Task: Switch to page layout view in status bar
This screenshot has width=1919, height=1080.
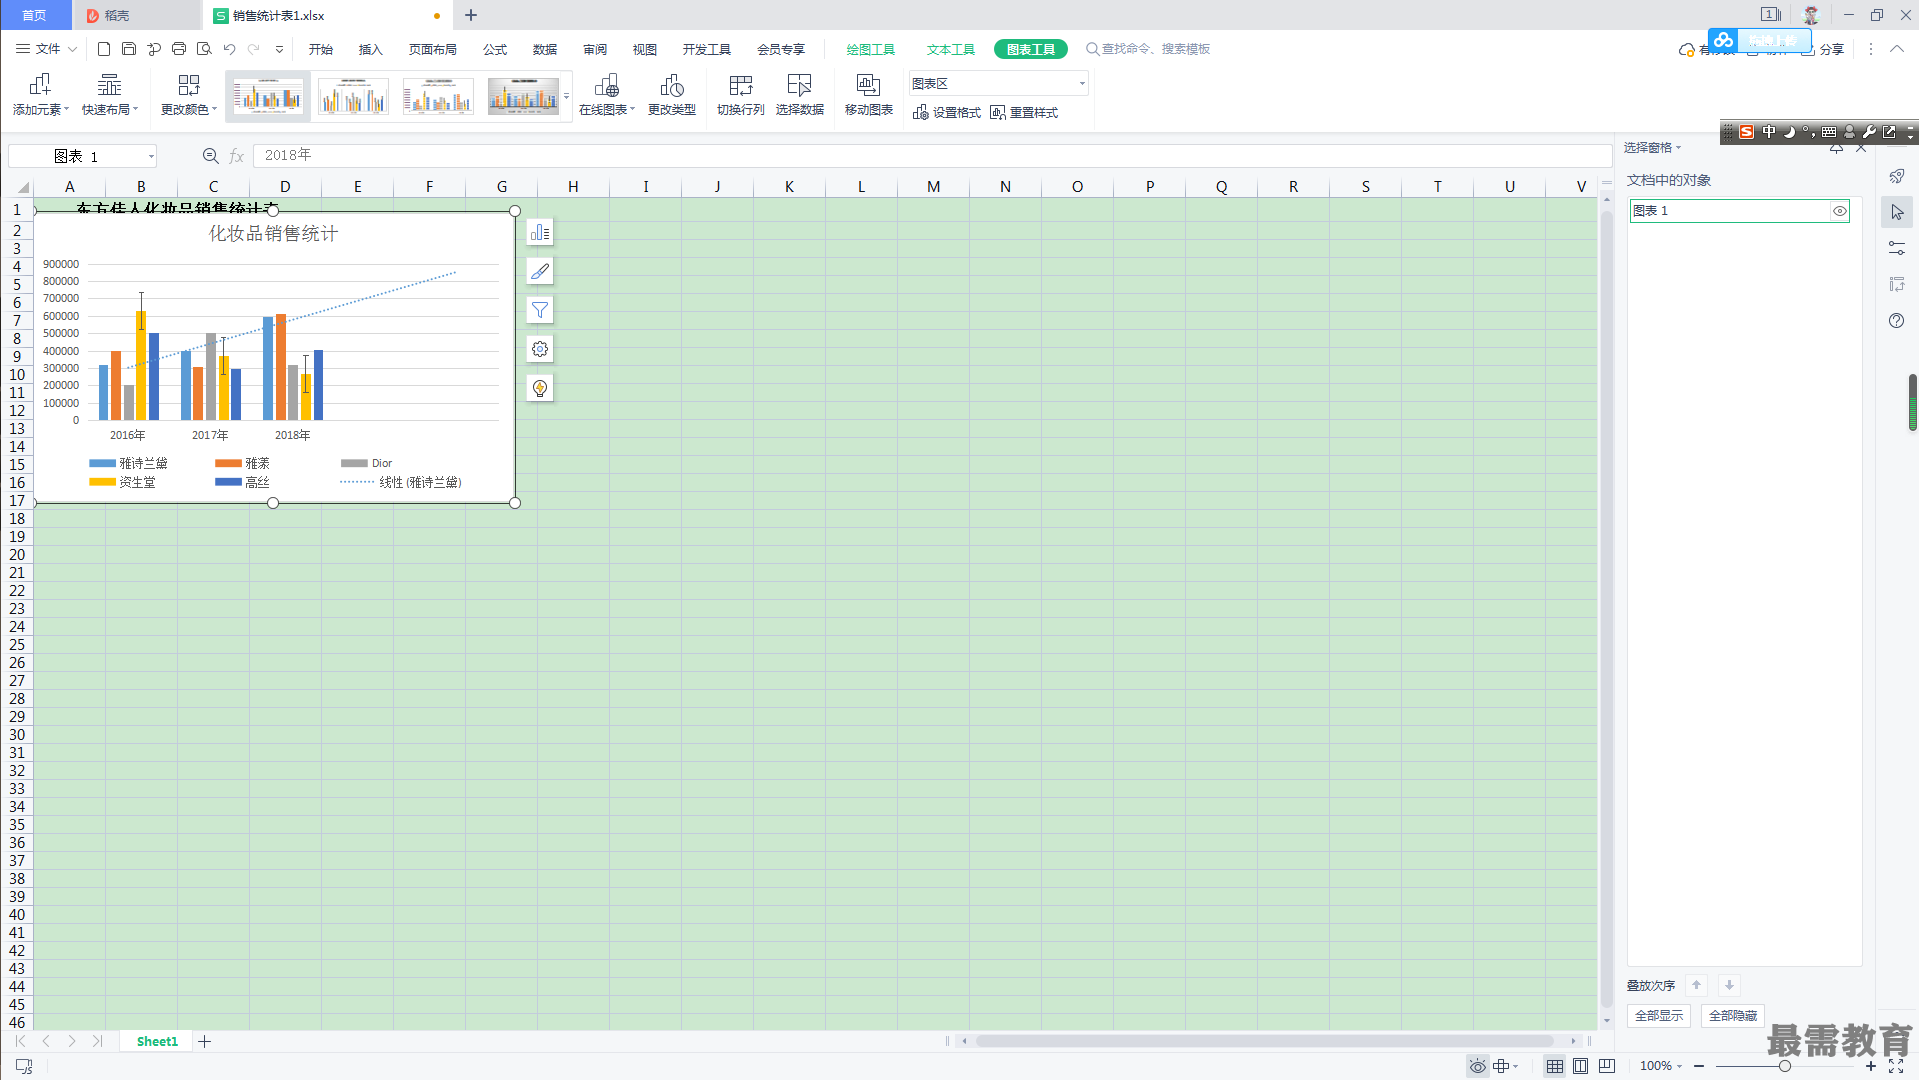Action: (1580, 1067)
